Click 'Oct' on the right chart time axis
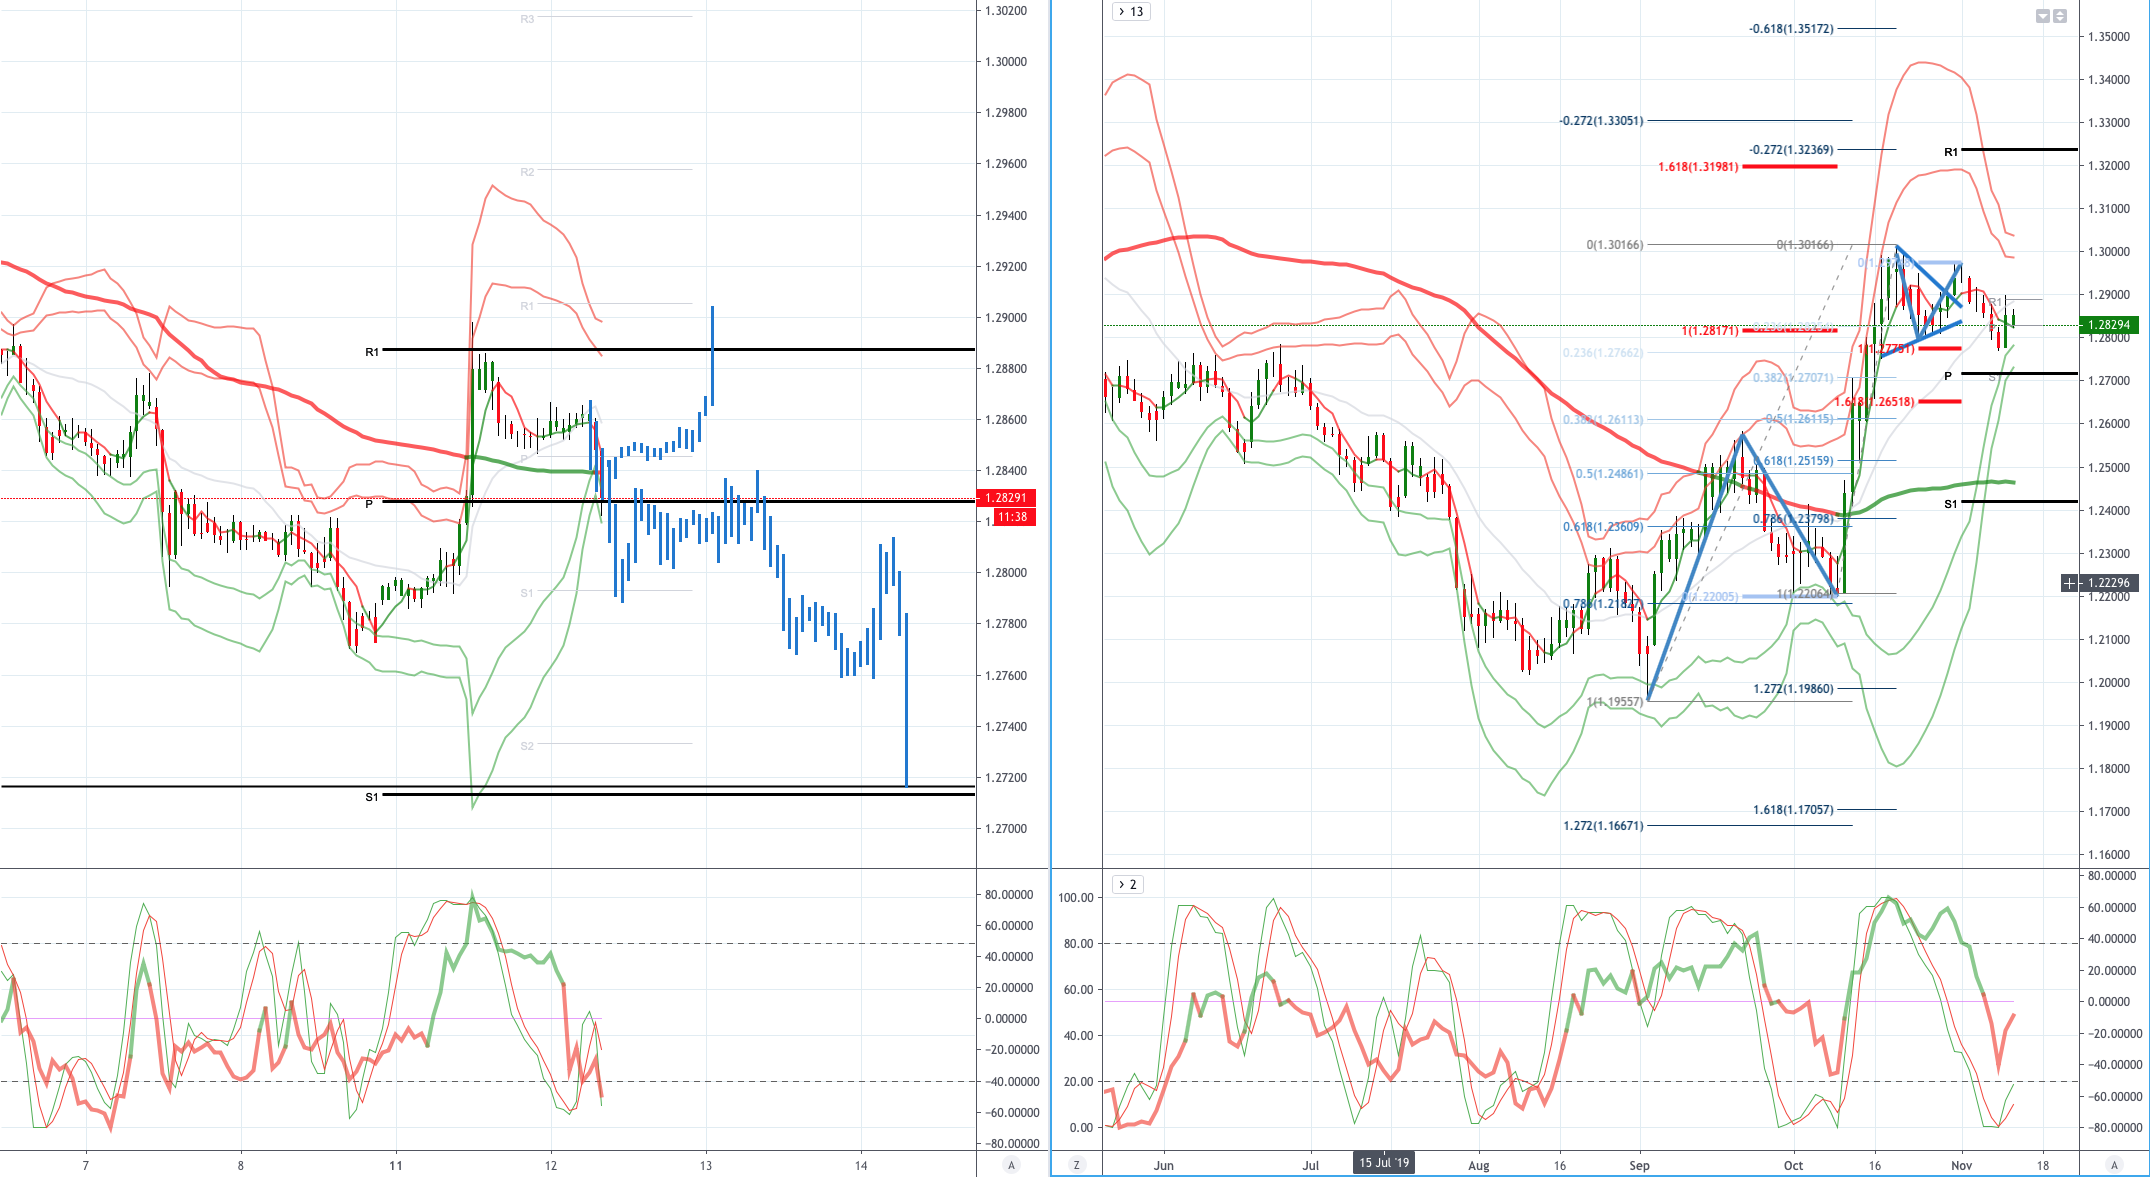 (x=1794, y=1165)
